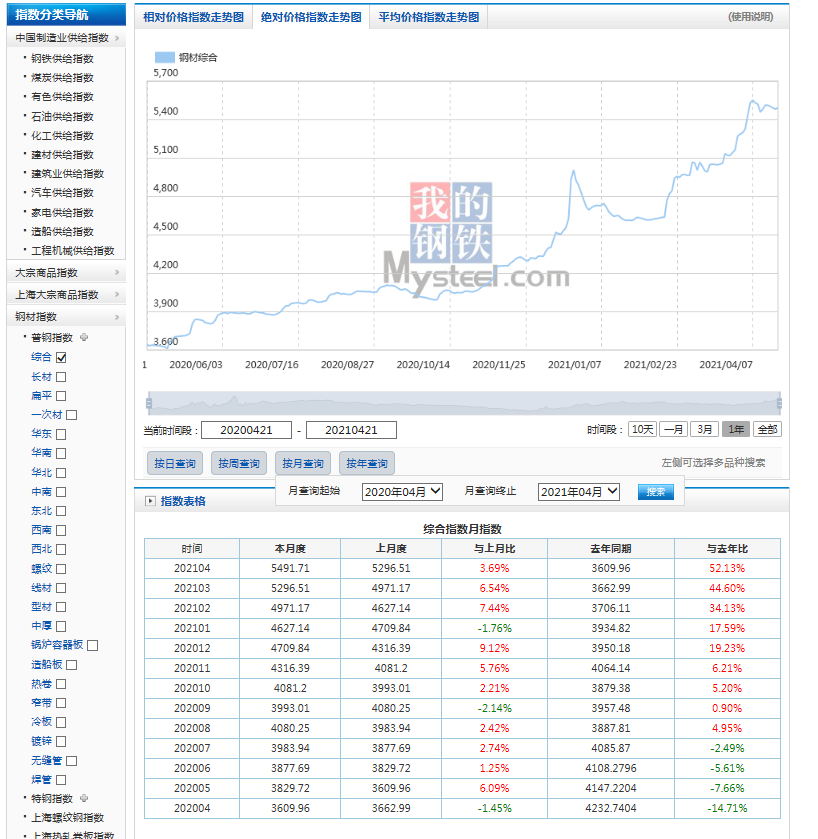Open the 月查询起始 month dropdown
This screenshot has width=818, height=839.
click(401, 492)
